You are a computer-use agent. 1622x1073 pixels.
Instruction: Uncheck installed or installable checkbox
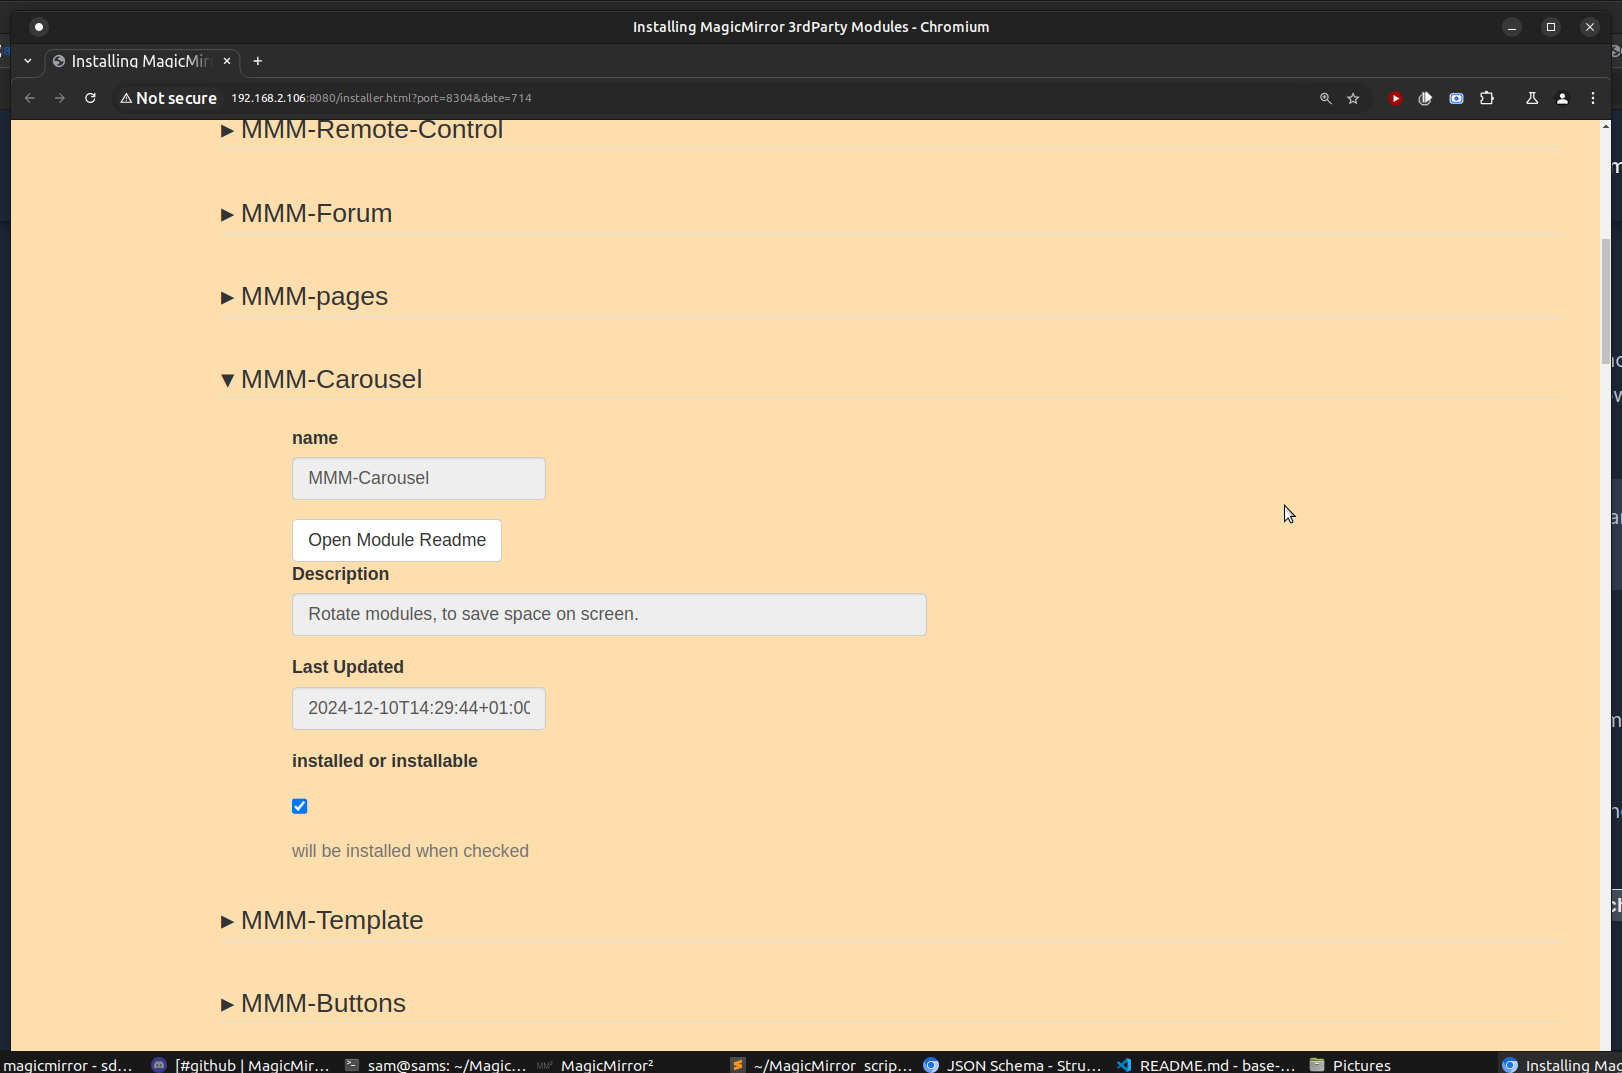coord(300,806)
